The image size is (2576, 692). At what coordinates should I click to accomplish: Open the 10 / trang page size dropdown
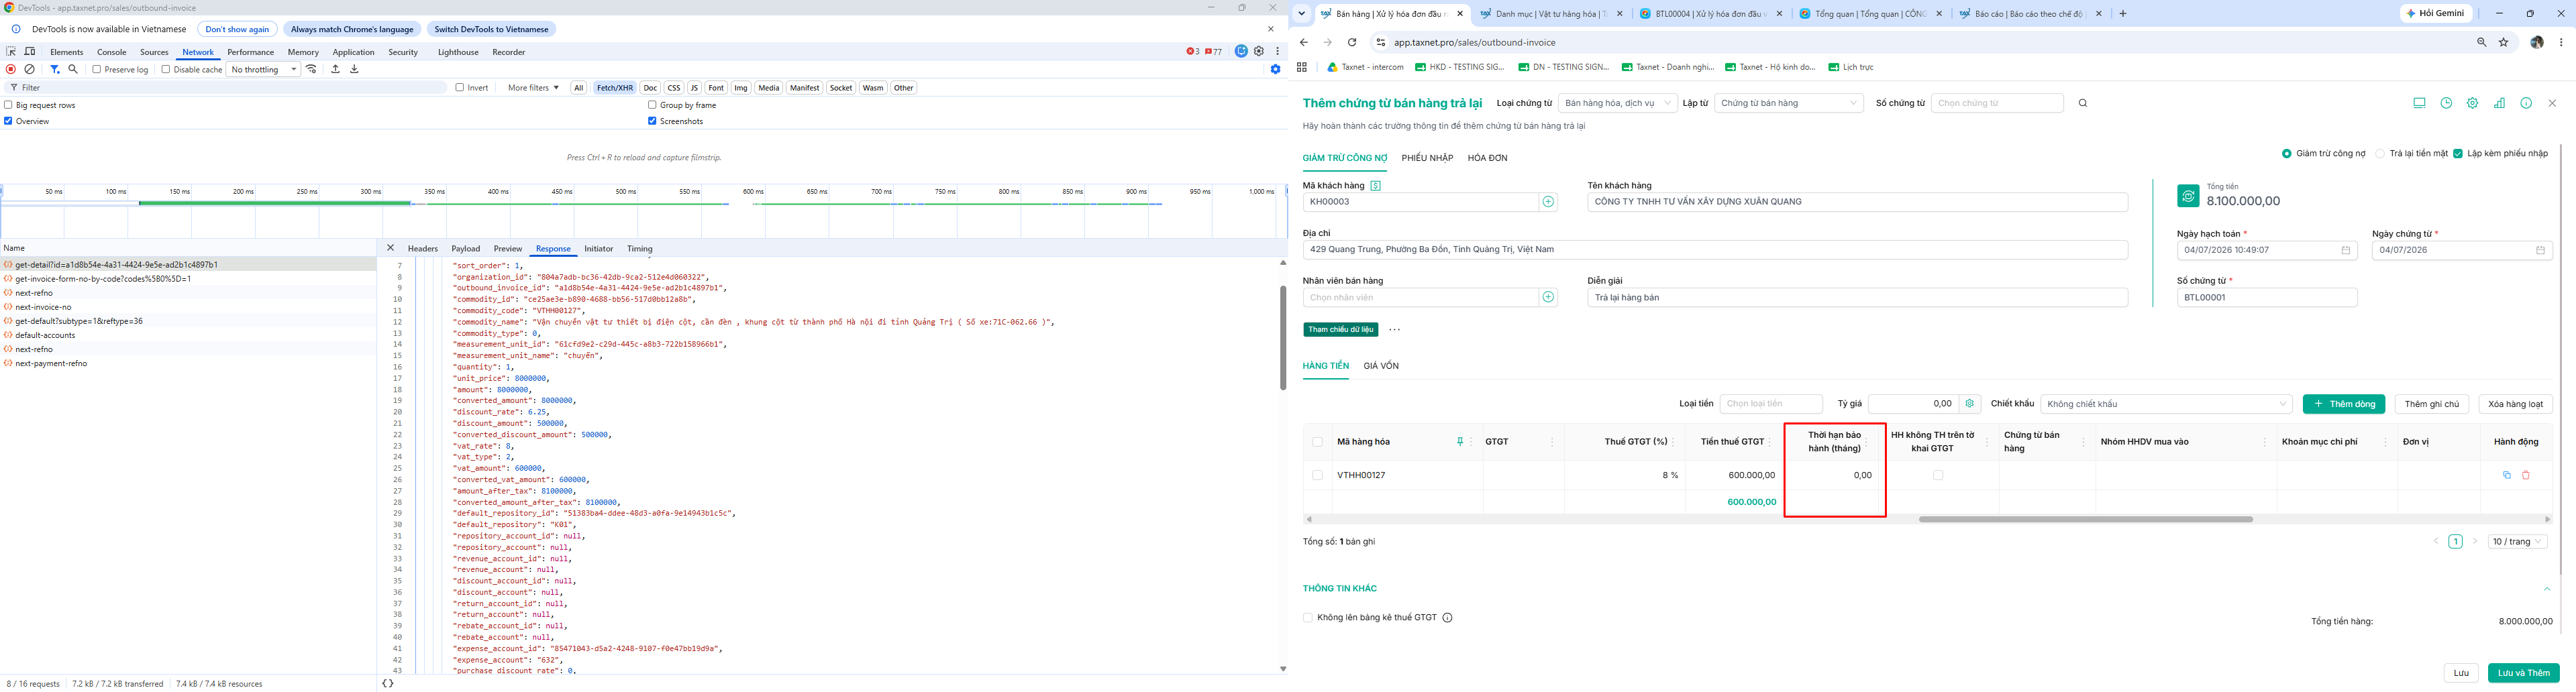[2518, 541]
